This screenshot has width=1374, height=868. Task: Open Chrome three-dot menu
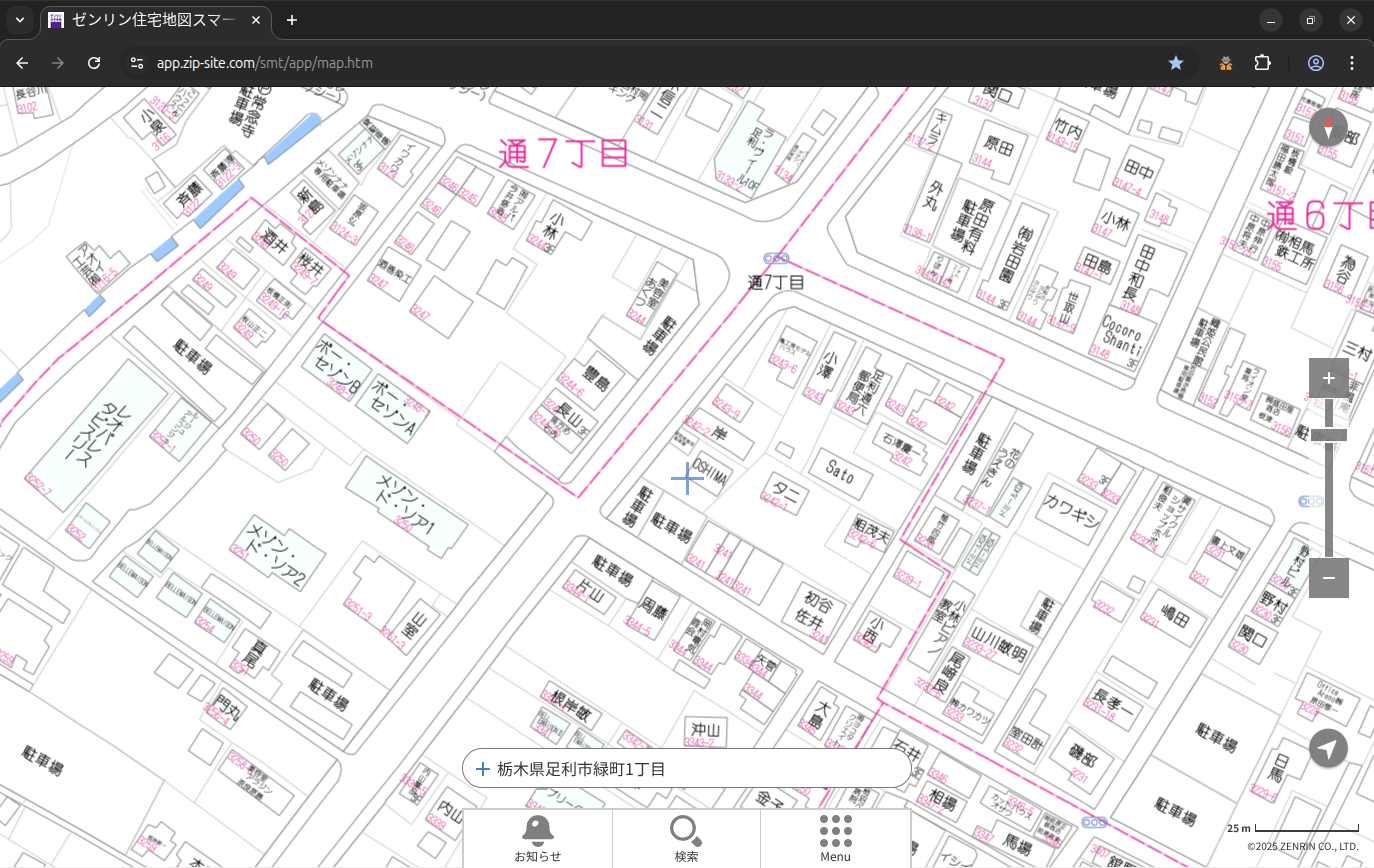point(1352,63)
